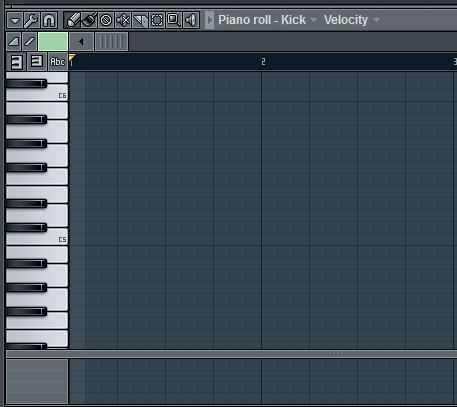This screenshot has height=407, width=457.
Task: Jump to bar 2 in the timeline
Action: (x=263, y=62)
